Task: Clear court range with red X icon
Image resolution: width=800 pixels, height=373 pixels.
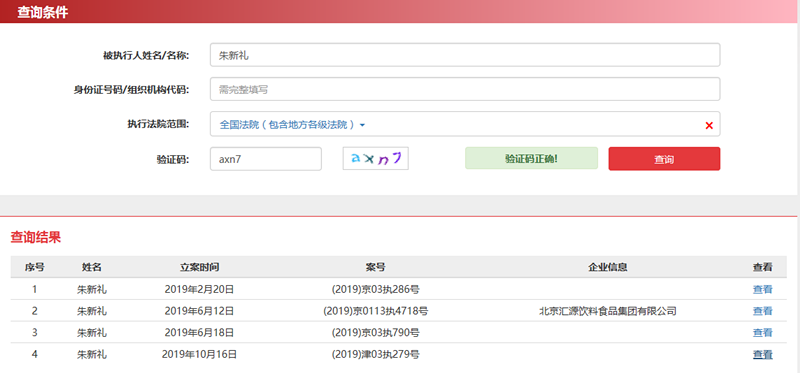Action: coord(709,126)
